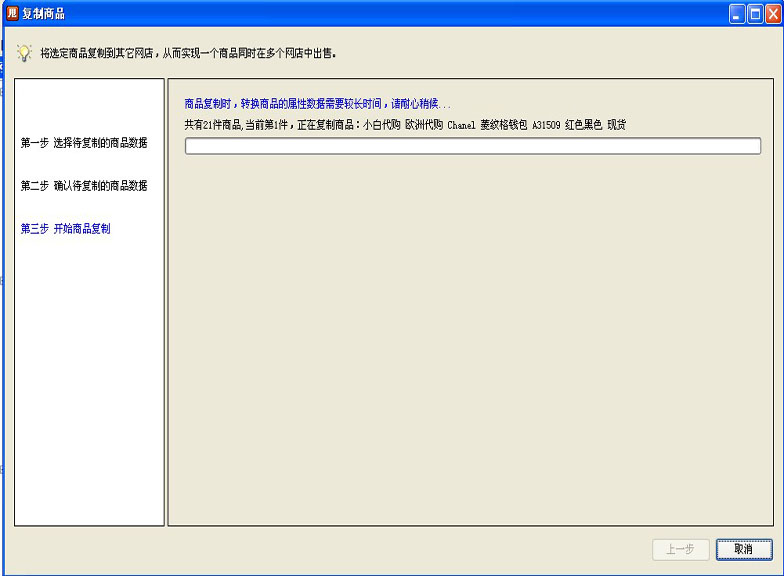Click the 复制商品 title bar app icon
The image size is (784, 576).
pos(12,13)
